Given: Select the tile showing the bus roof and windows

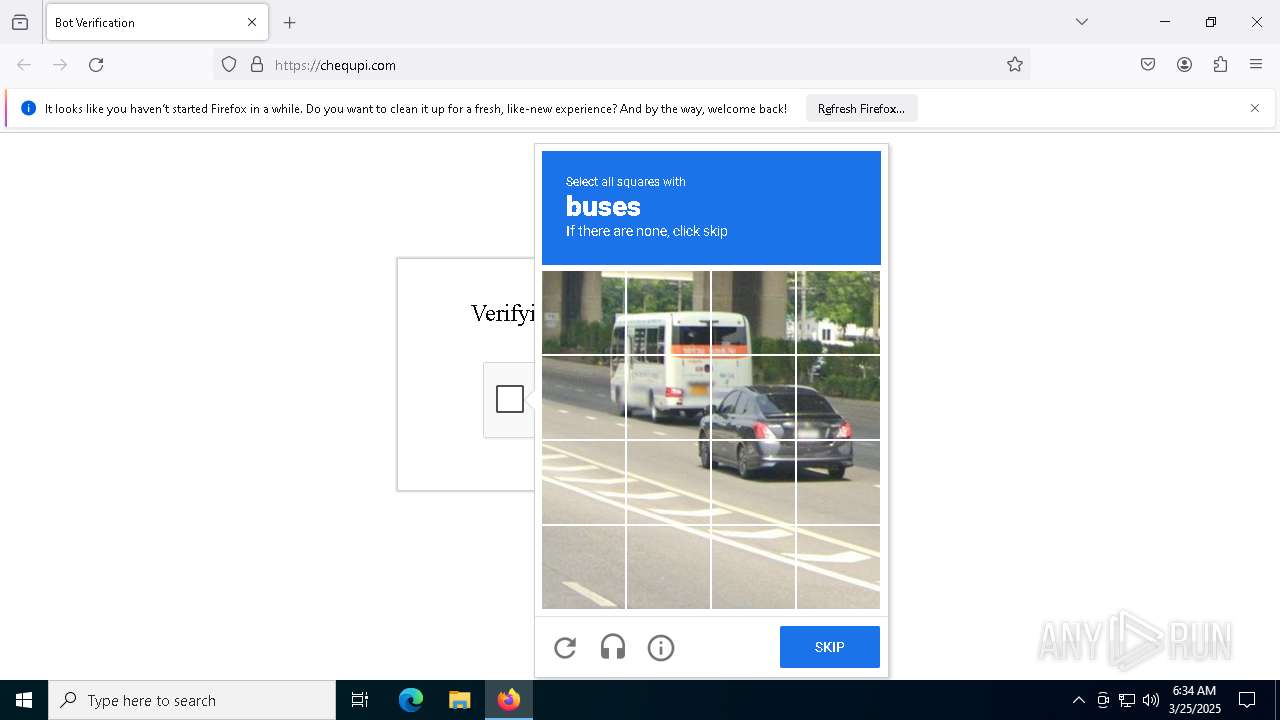Looking at the screenshot, I should tap(668, 313).
